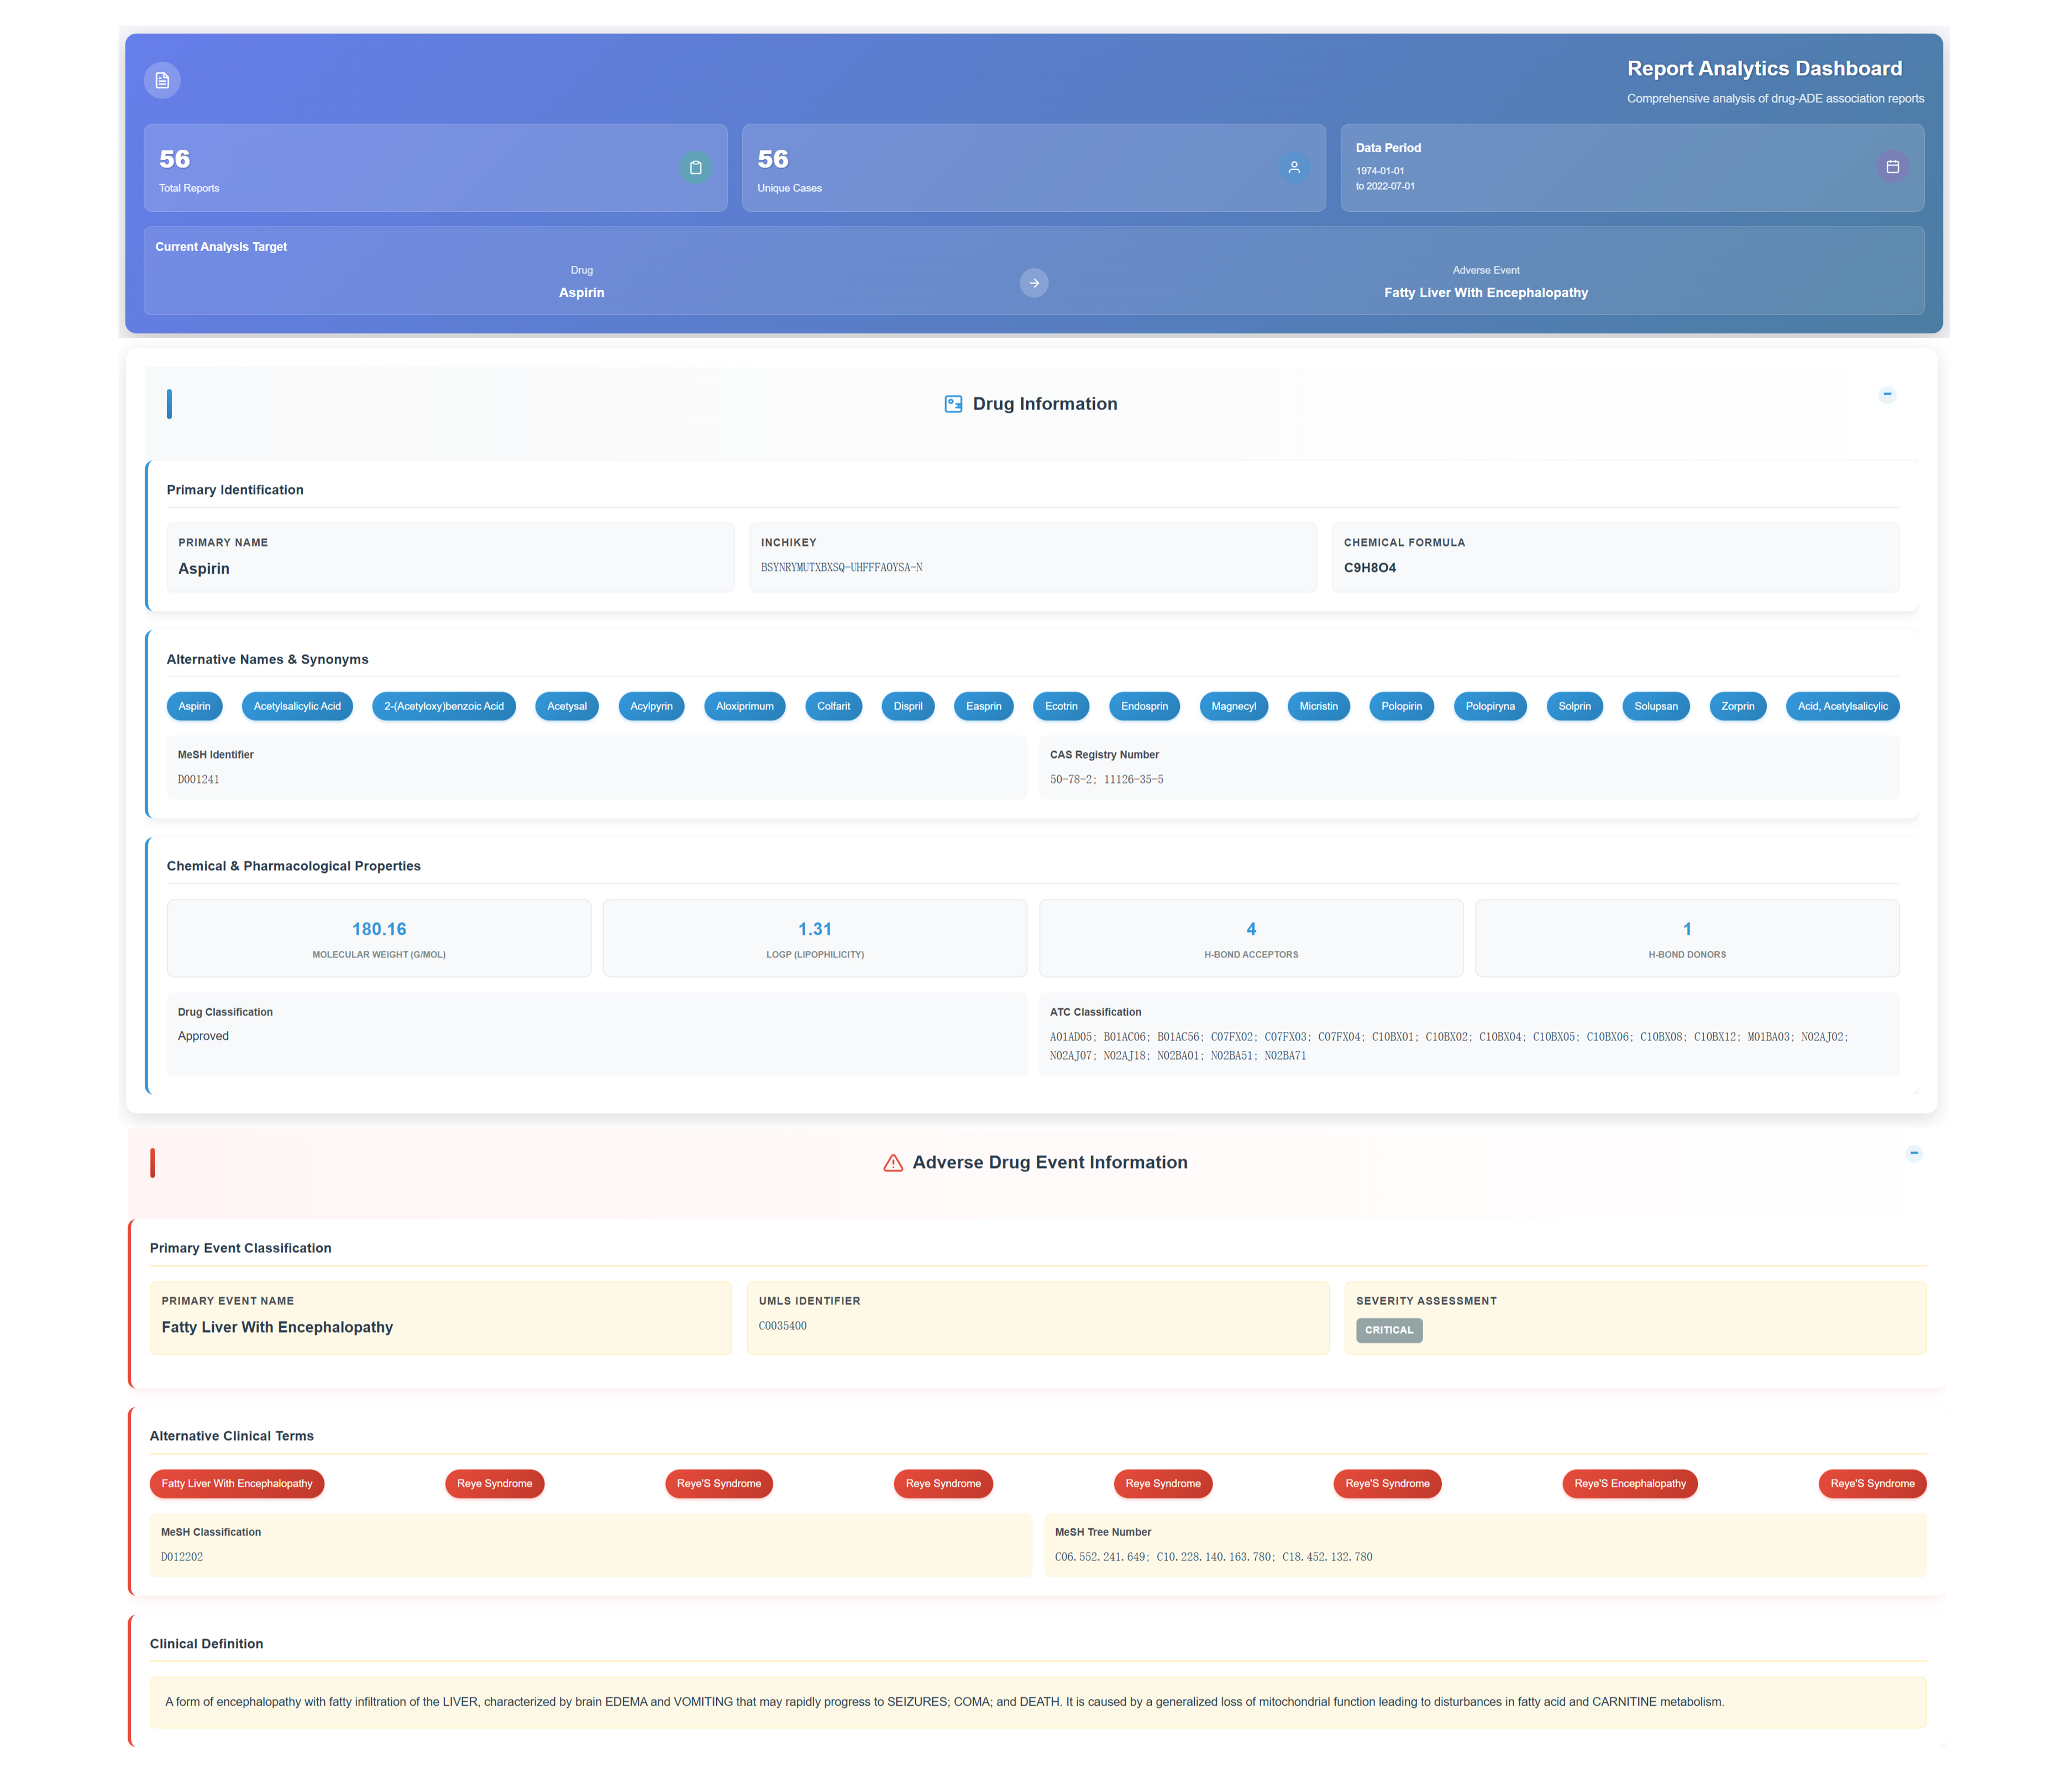This screenshot has width=2068, height=1792.
Task: Click the Drug Information section icon
Action: tap(953, 404)
